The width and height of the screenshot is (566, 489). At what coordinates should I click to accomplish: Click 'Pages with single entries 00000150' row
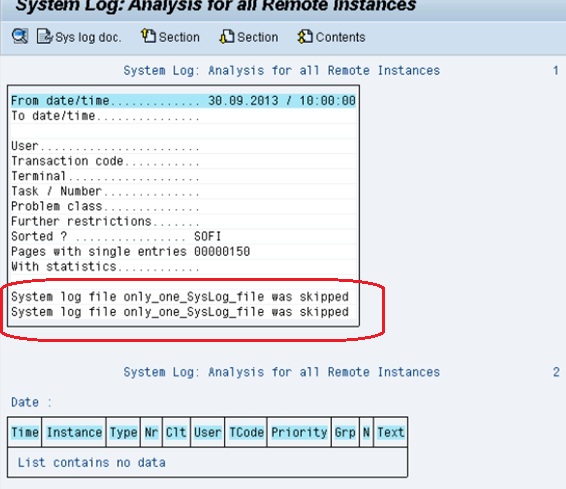click(183, 252)
